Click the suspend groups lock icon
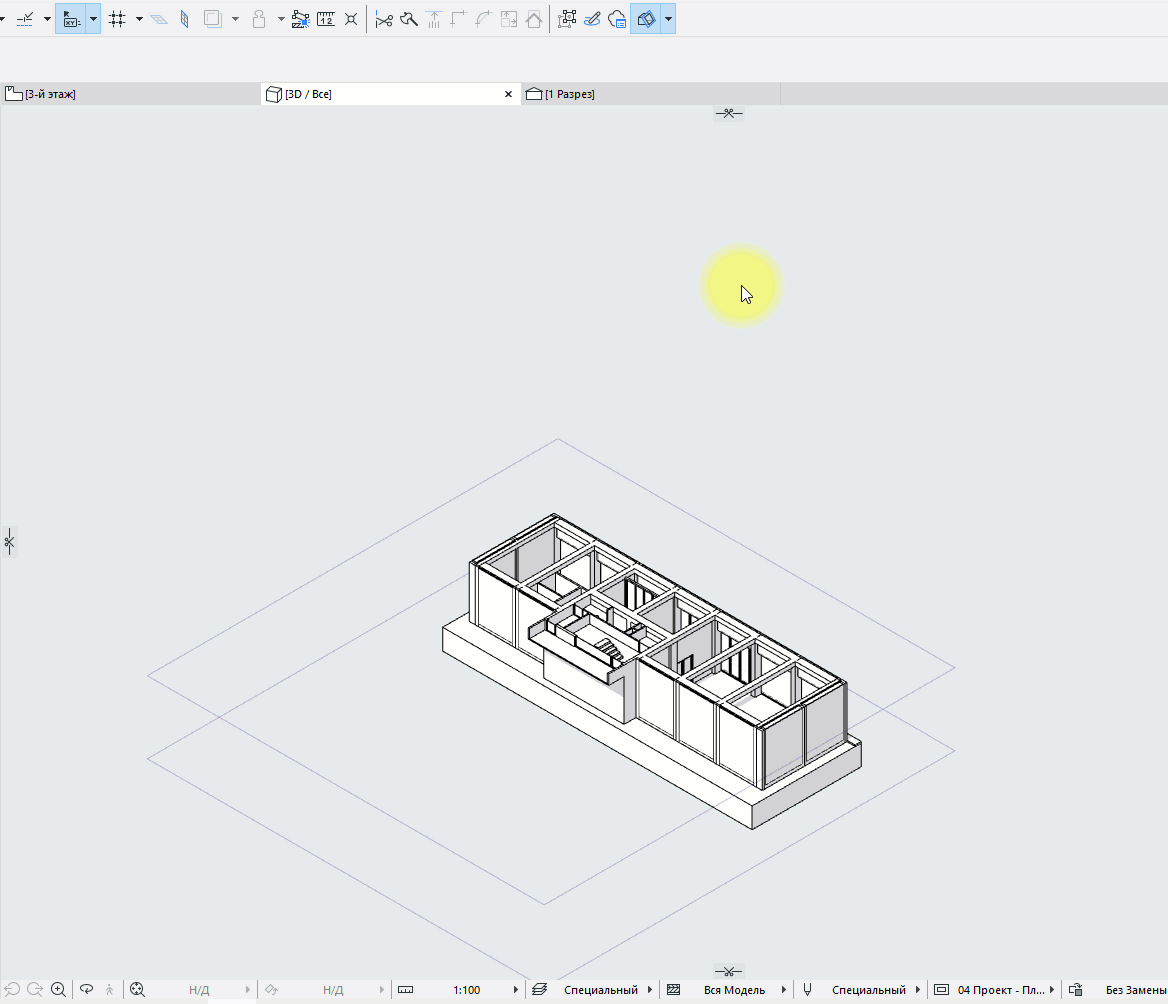The height and width of the screenshot is (1004, 1168). 258,19
